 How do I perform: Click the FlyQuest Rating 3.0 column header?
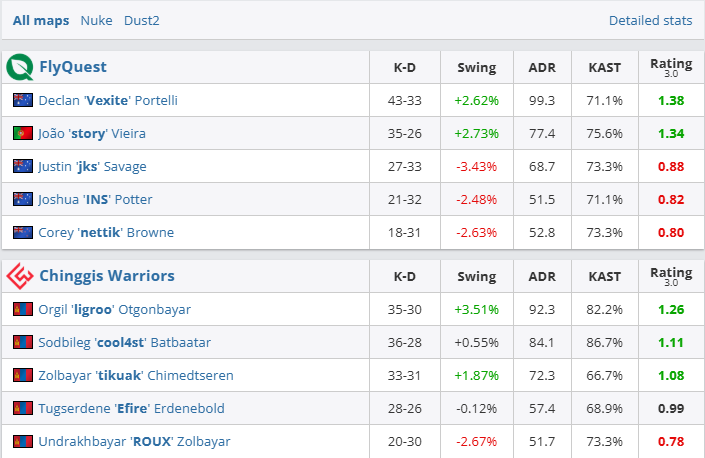point(670,67)
